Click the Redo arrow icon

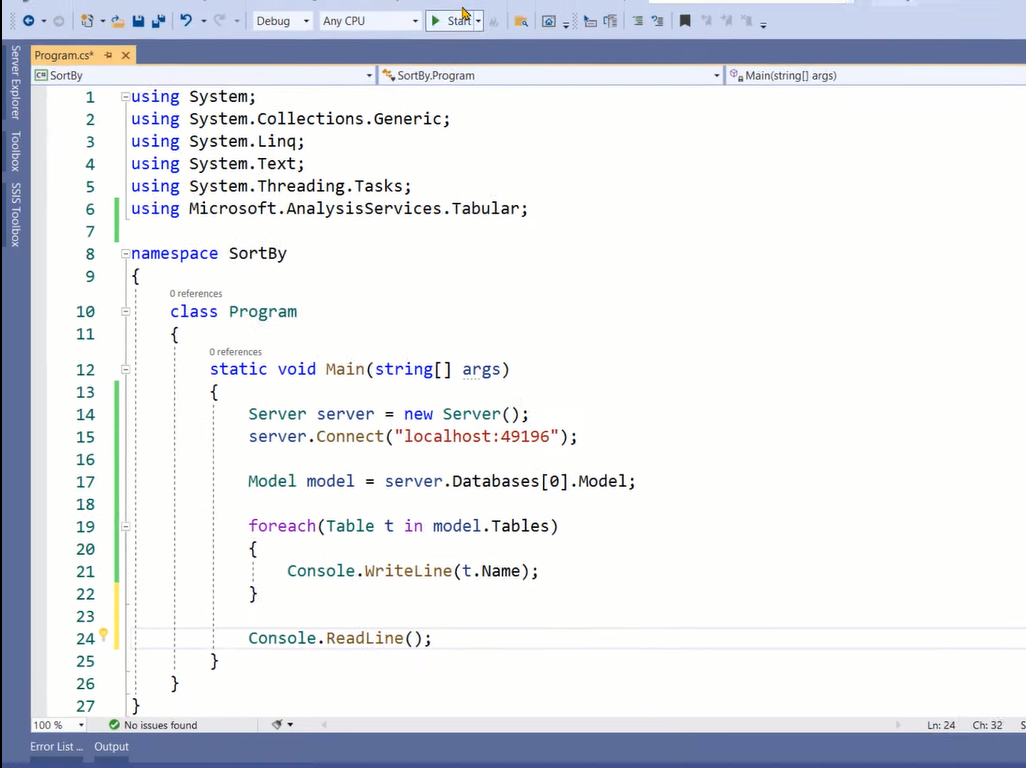[220, 21]
